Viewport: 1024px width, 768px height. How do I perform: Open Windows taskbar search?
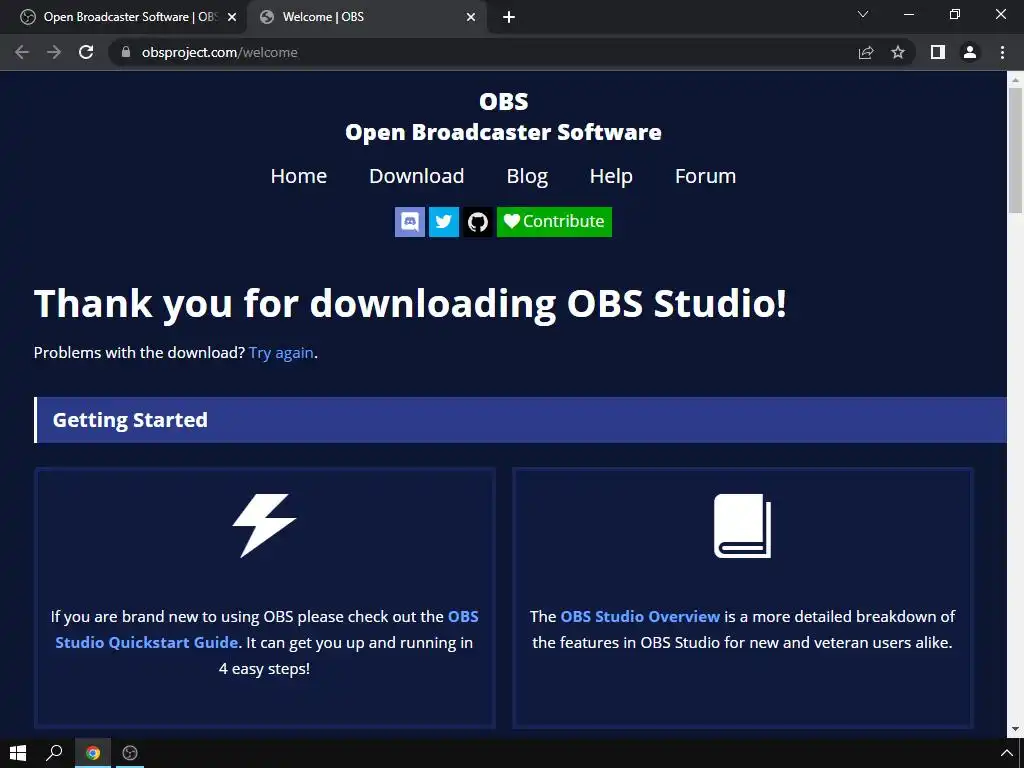click(x=54, y=753)
